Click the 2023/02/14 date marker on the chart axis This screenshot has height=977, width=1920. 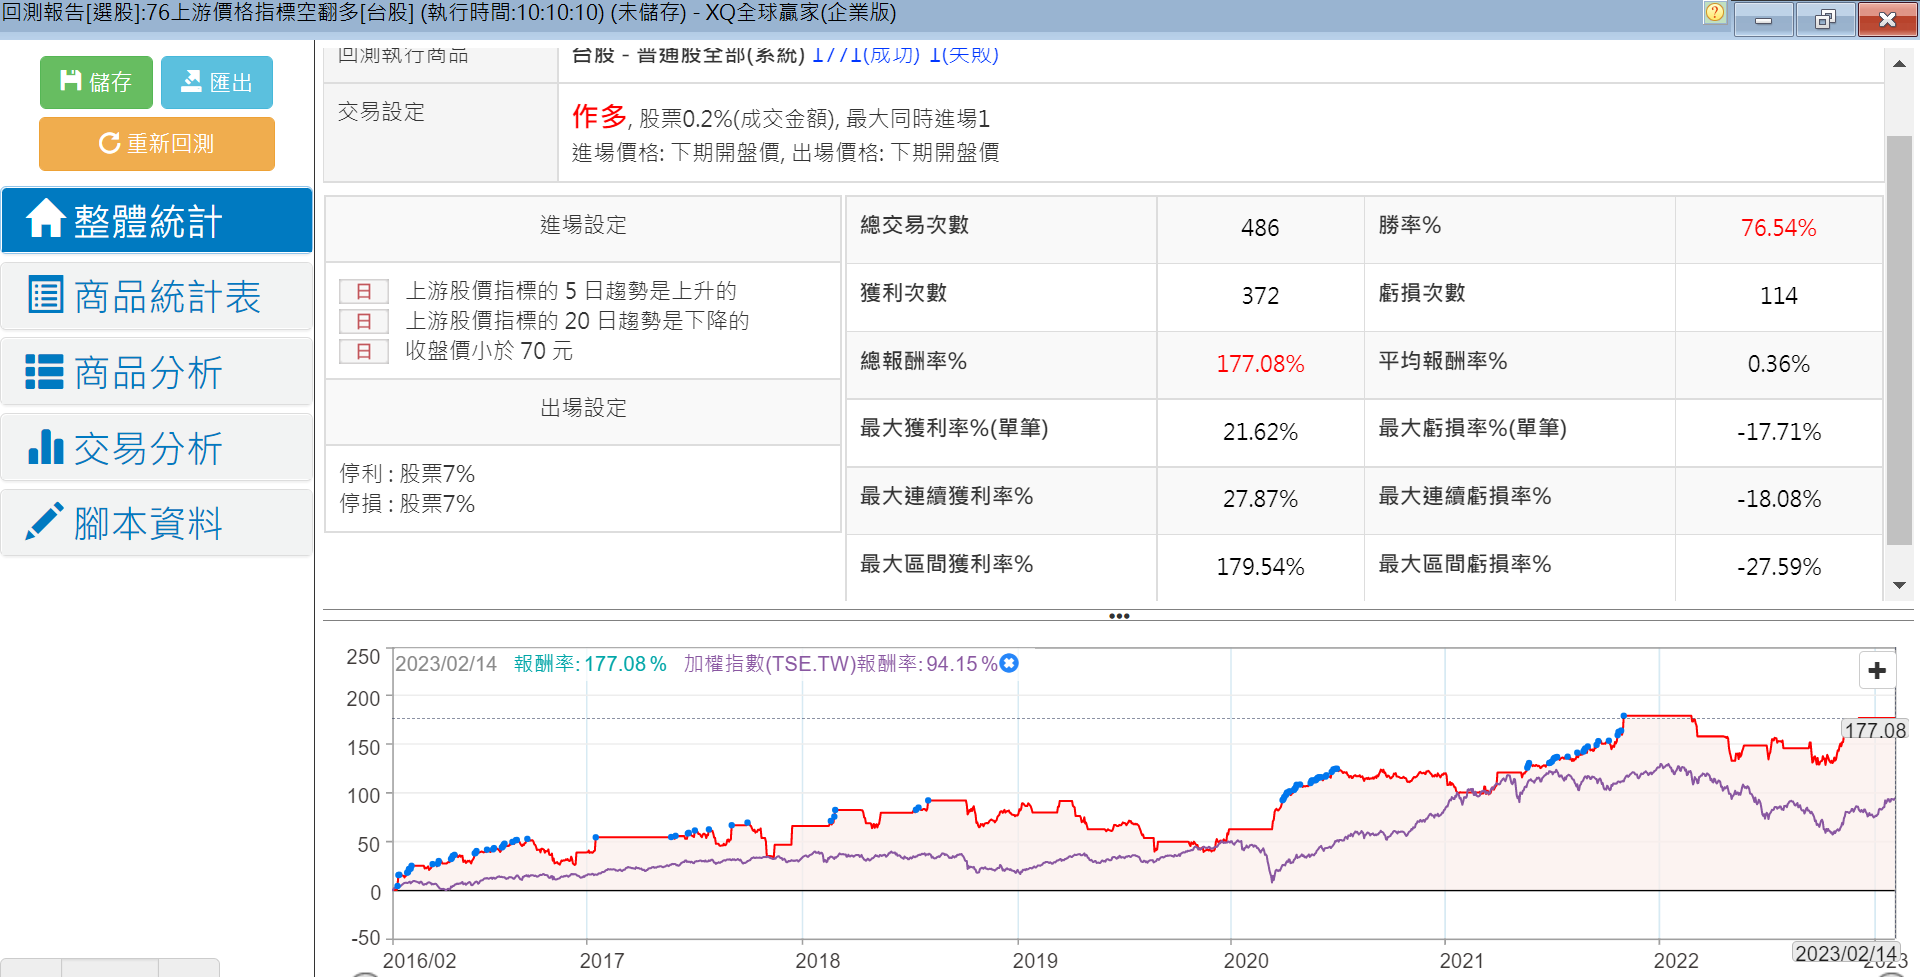(1845, 953)
